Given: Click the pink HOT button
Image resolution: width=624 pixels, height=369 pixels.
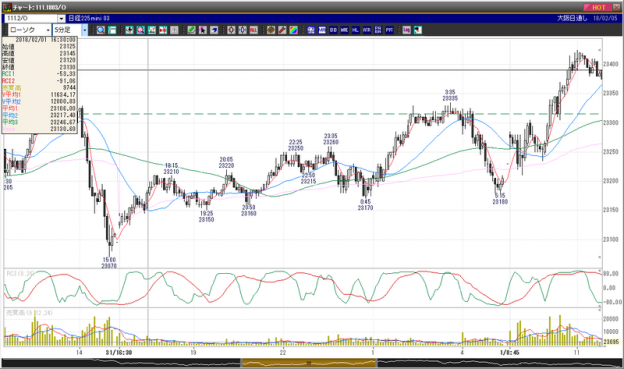Looking at the screenshot, I should pos(597,7).
